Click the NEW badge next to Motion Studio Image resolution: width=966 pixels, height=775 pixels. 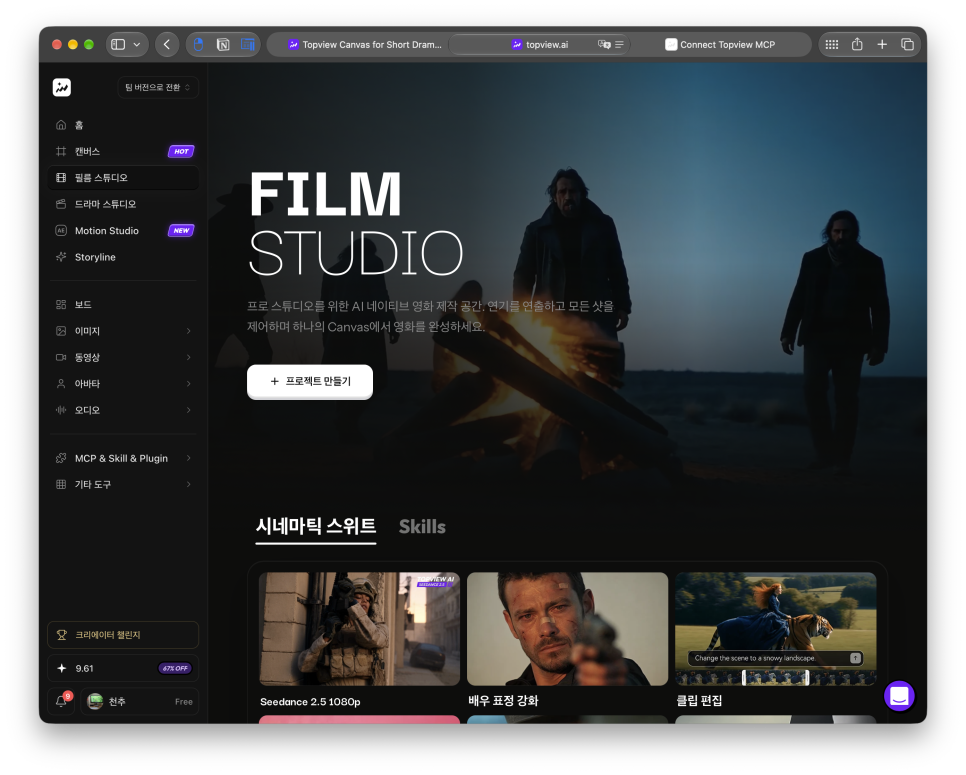181,230
